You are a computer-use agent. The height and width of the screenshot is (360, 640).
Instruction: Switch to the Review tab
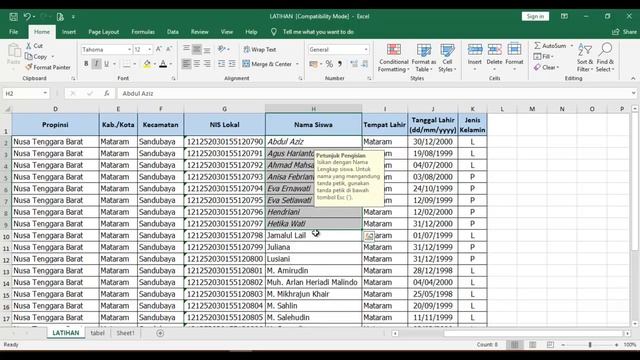coord(200,32)
